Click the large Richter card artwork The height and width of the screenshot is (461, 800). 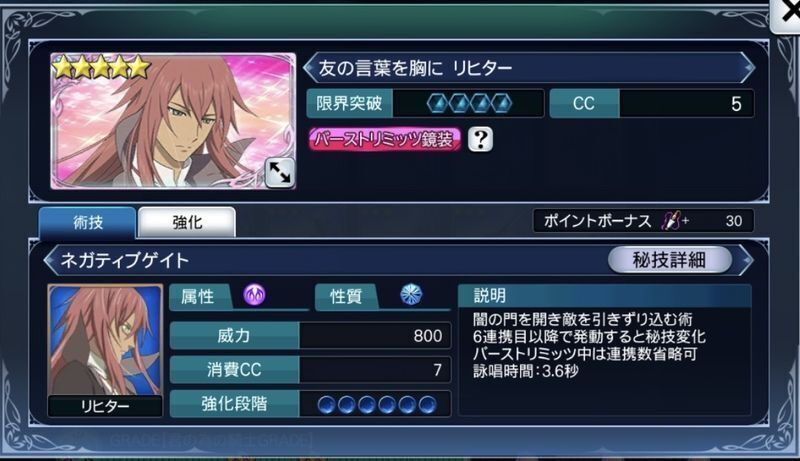173,121
